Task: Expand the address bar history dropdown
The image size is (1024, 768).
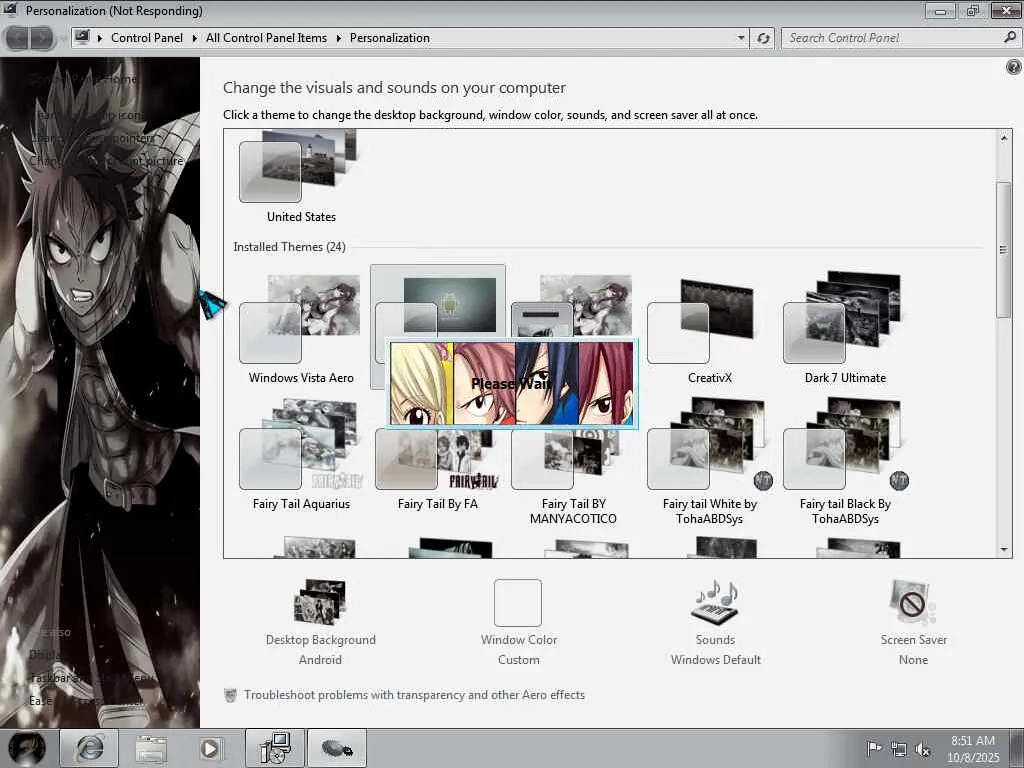Action: click(741, 38)
